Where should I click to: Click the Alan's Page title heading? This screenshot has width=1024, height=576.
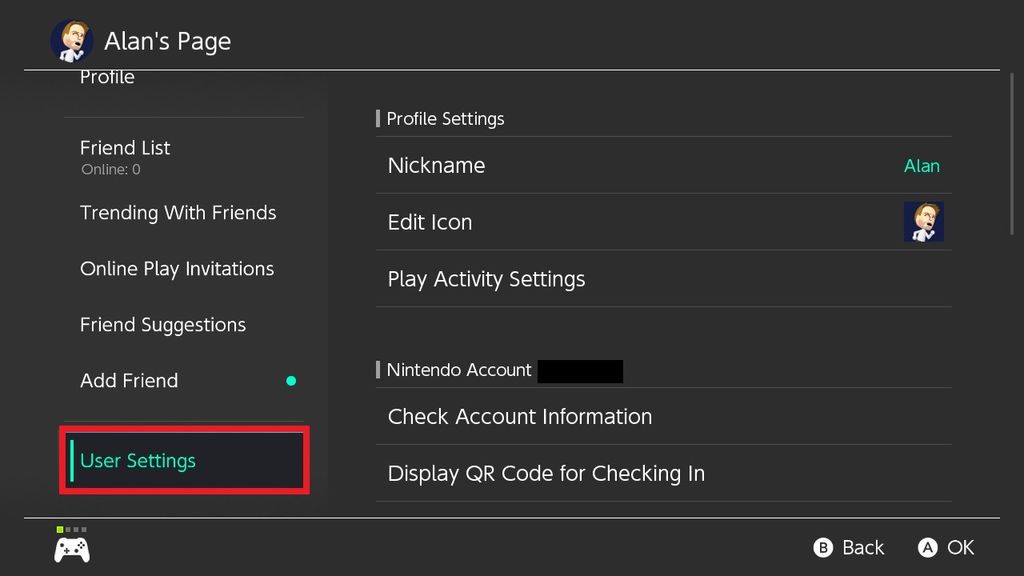coord(168,41)
